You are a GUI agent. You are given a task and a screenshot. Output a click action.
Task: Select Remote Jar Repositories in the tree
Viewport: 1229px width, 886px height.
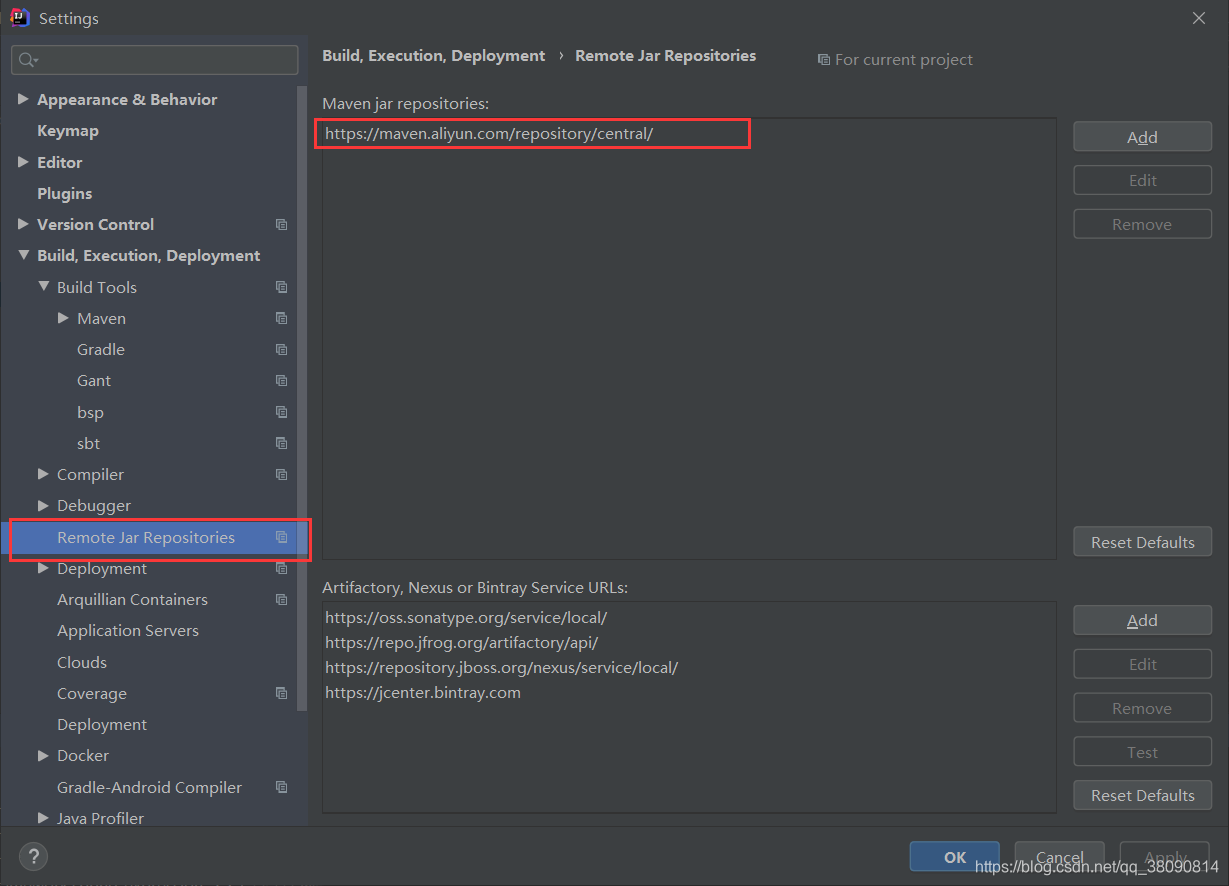tap(146, 537)
